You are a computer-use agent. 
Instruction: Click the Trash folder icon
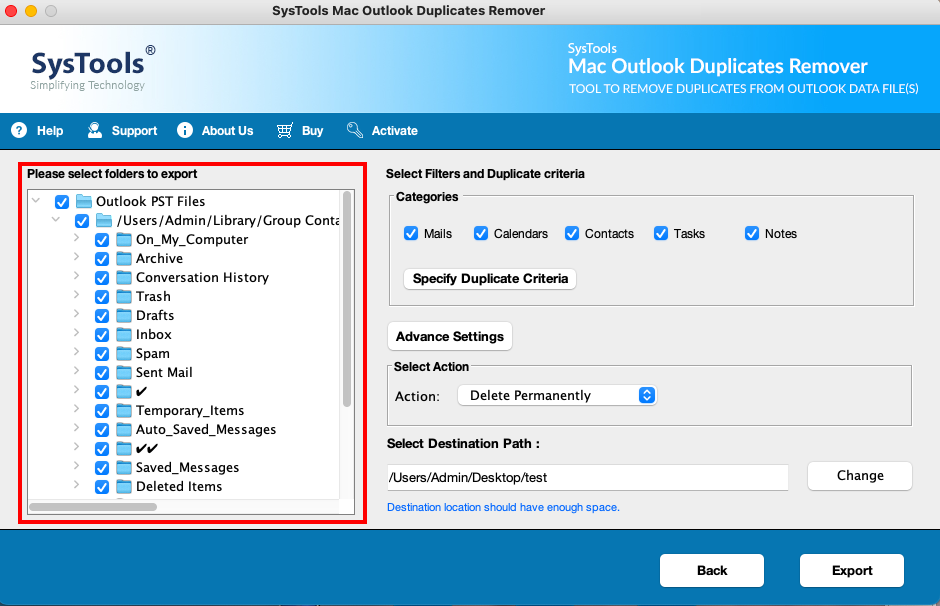[124, 297]
